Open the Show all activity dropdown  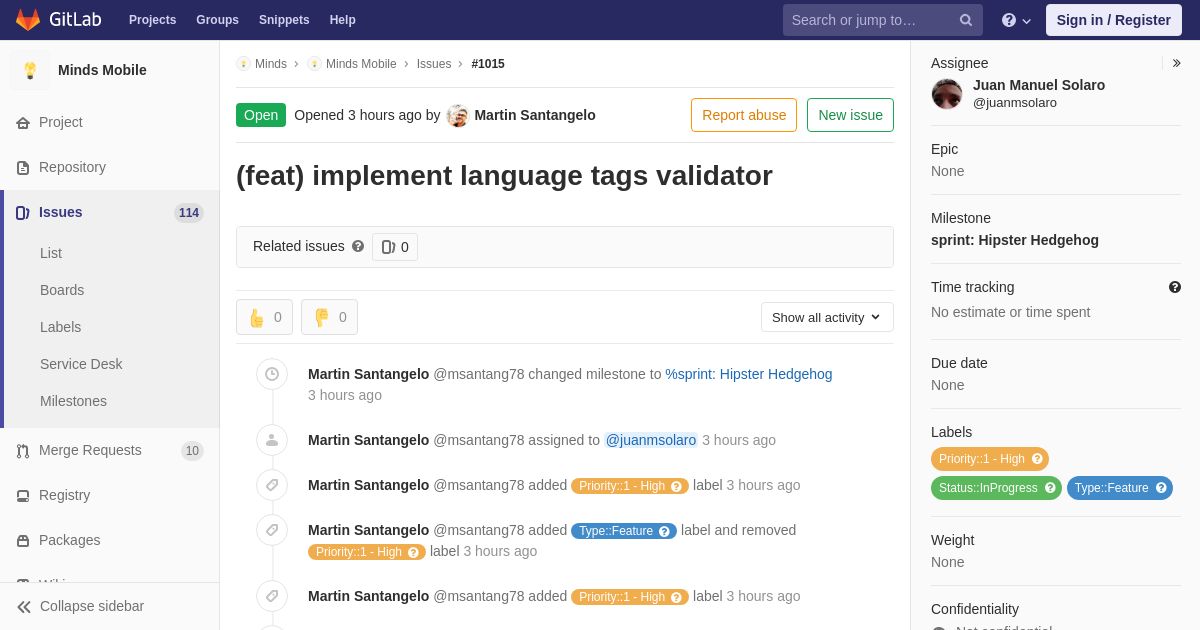pos(827,317)
